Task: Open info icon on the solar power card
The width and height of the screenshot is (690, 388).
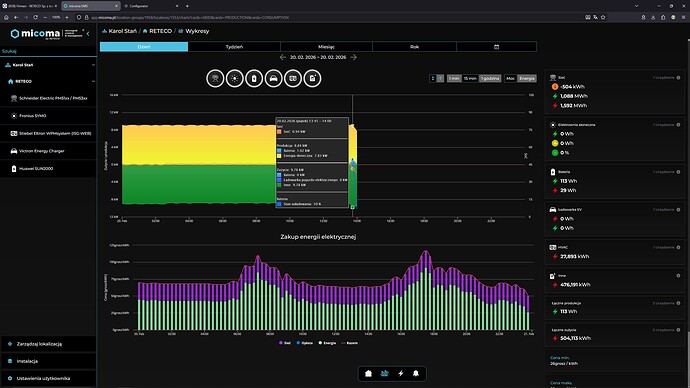Action: pyautogui.click(x=678, y=124)
